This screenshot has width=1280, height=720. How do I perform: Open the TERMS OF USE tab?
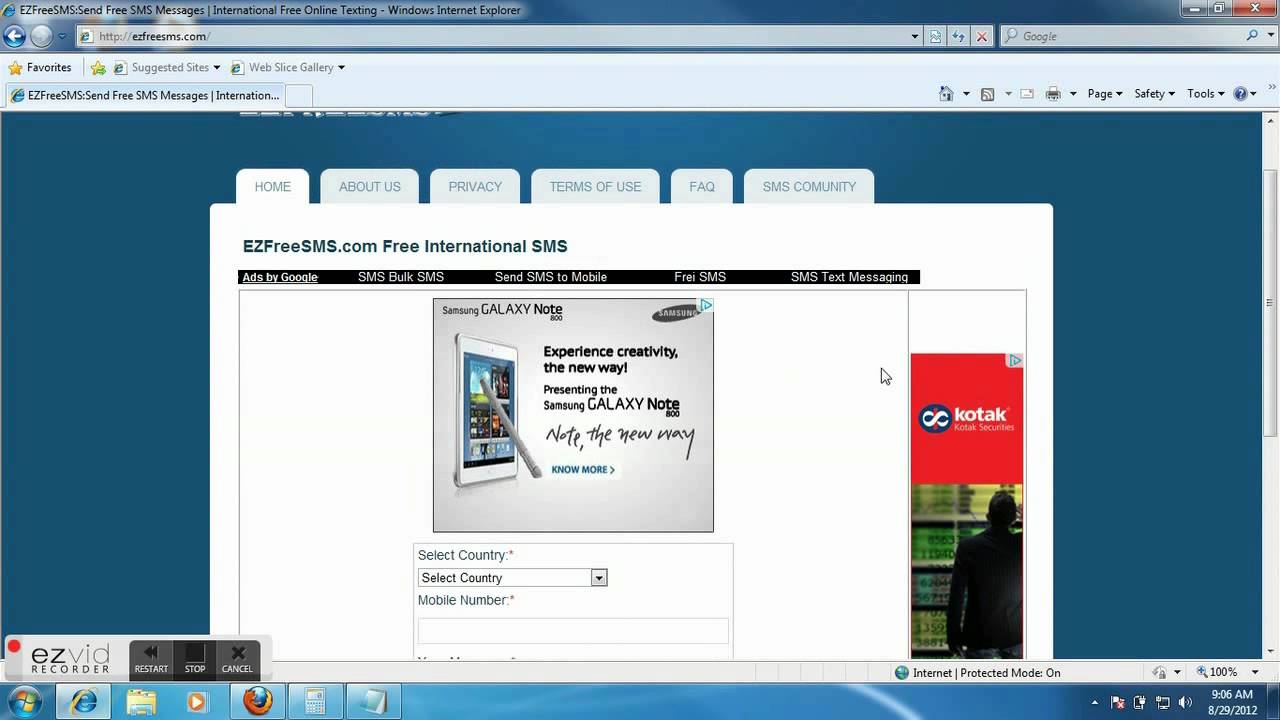tap(595, 187)
